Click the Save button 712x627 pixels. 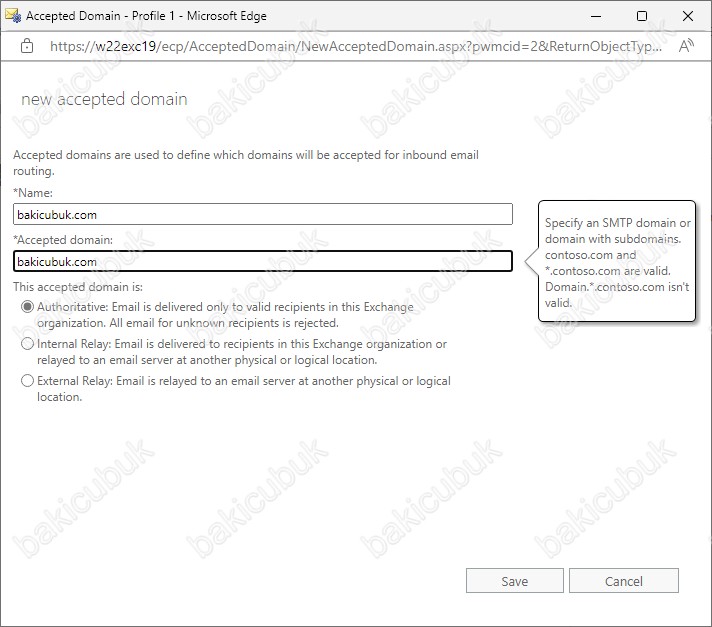click(514, 581)
